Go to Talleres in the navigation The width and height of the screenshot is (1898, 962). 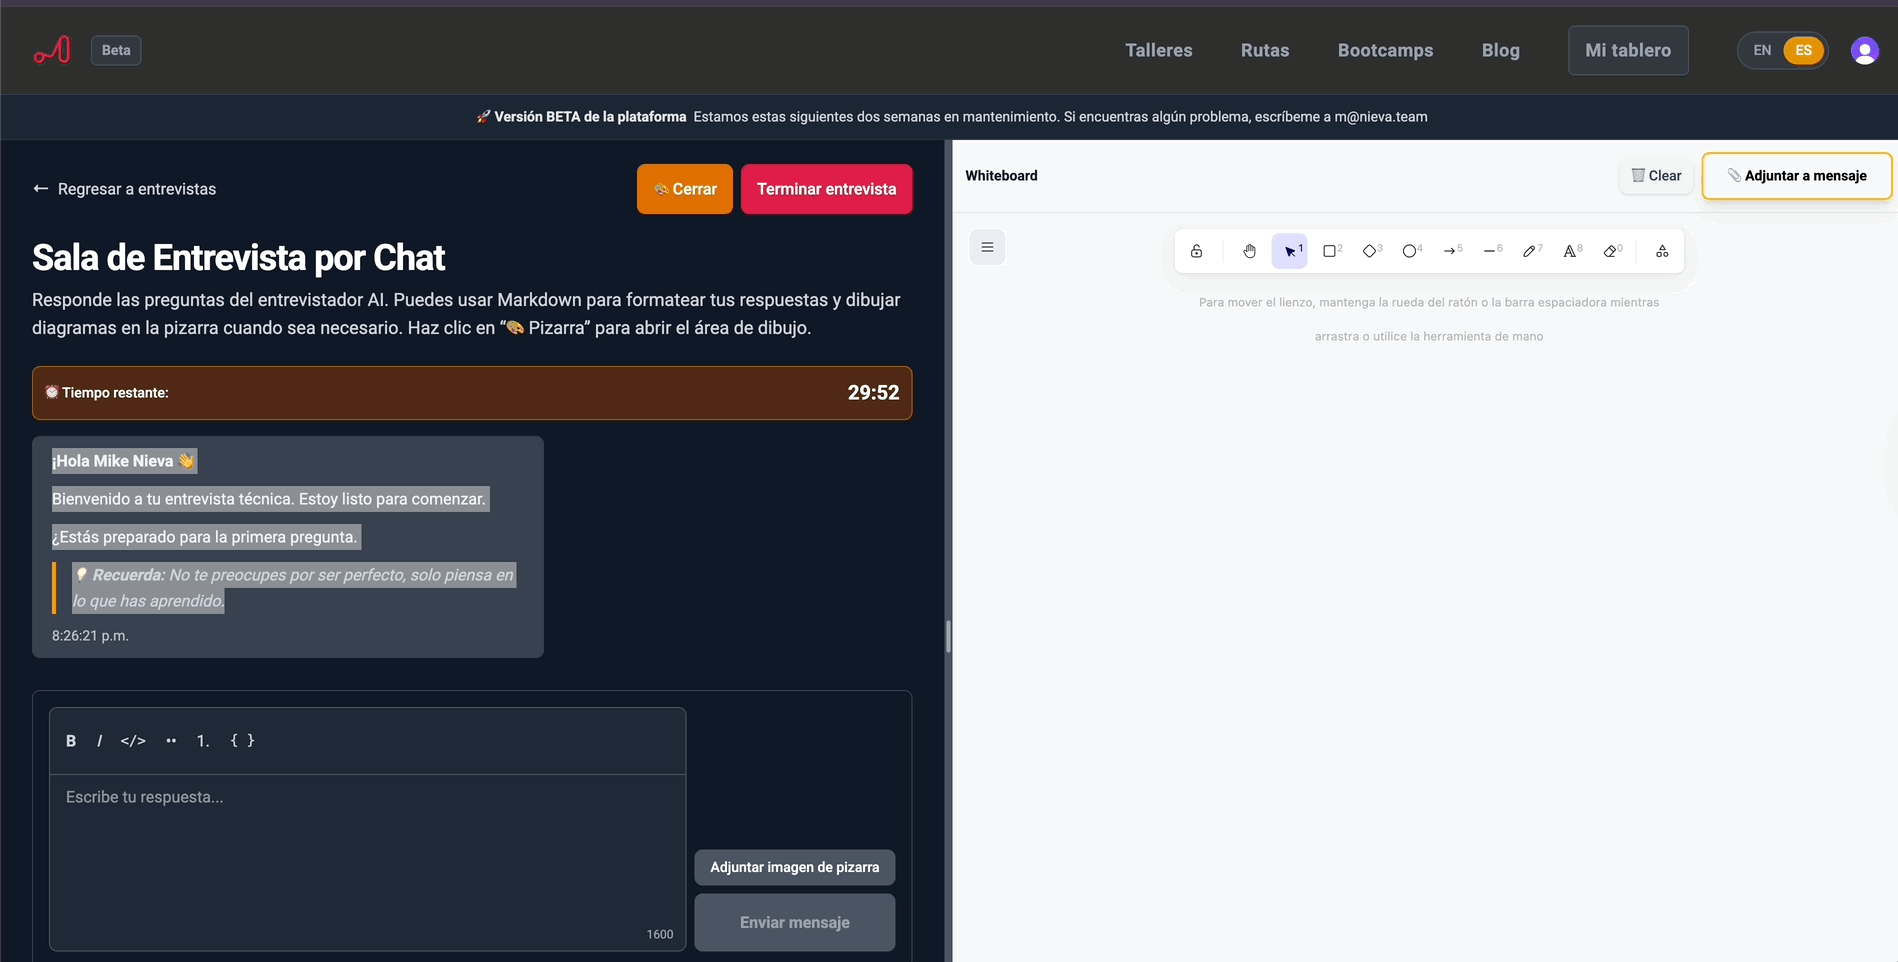pyautogui.click(x=1158, y=50)
